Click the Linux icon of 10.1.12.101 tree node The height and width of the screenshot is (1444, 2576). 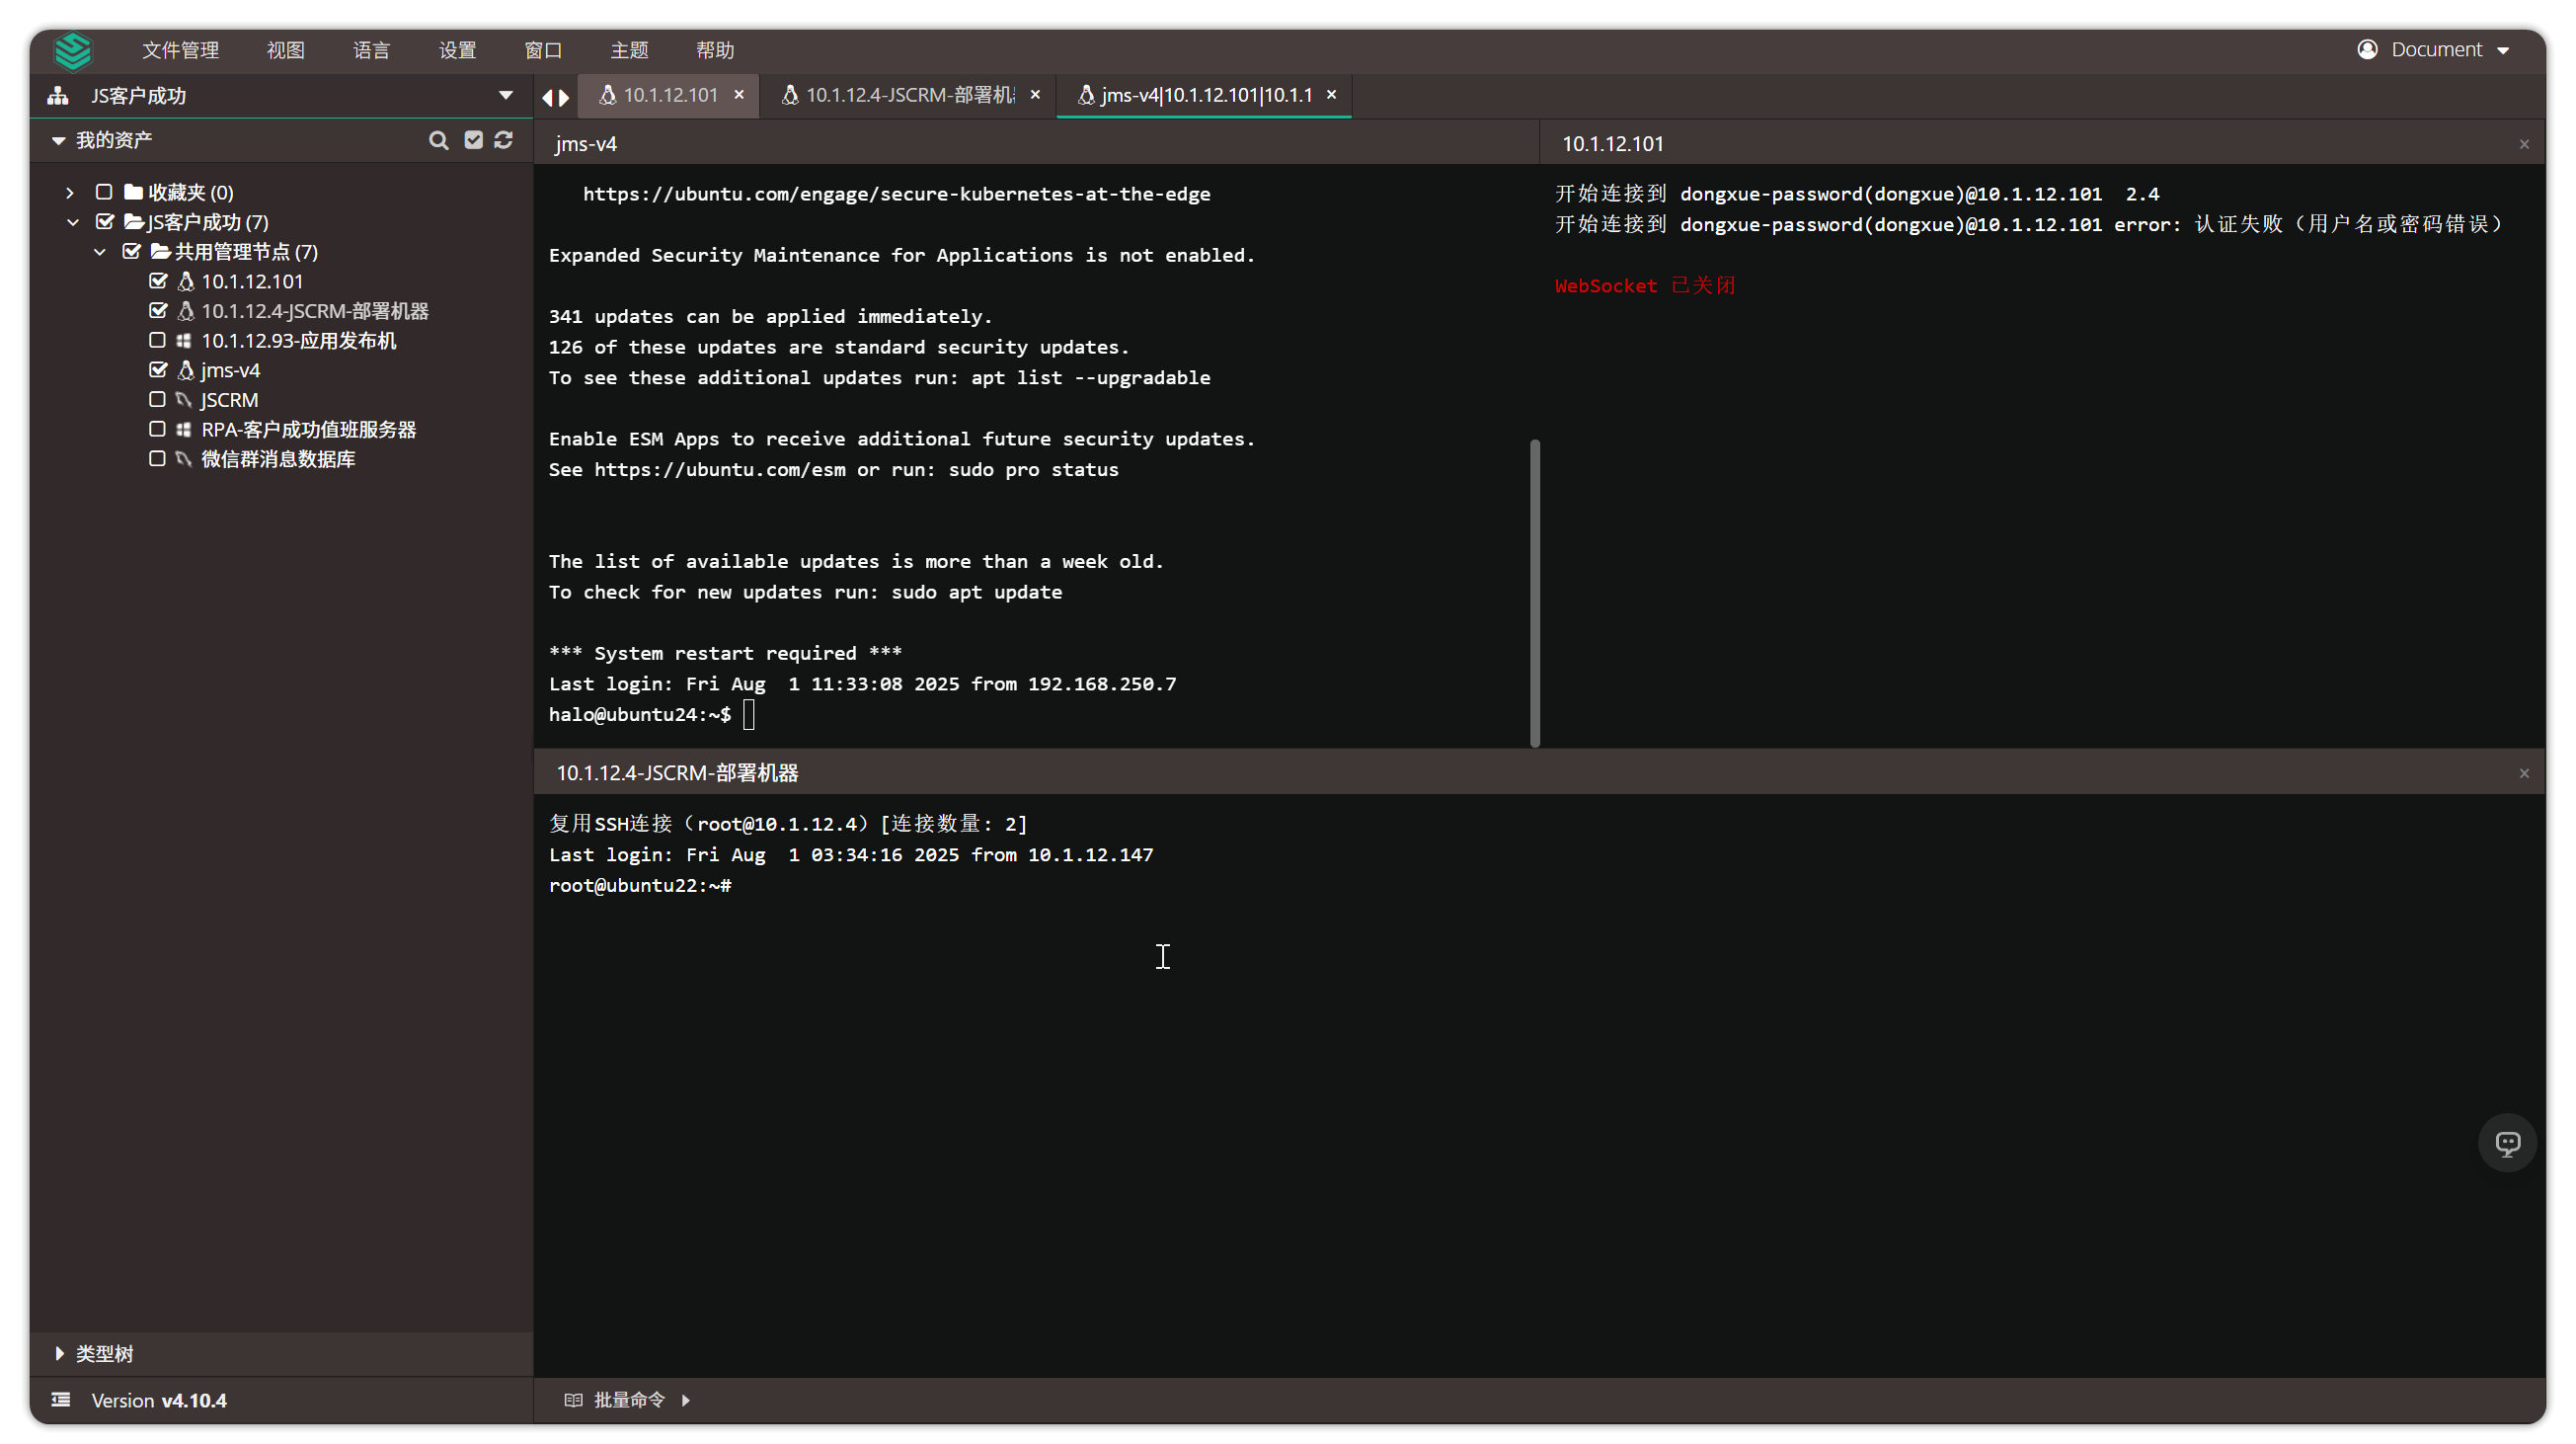pos(185,281)
